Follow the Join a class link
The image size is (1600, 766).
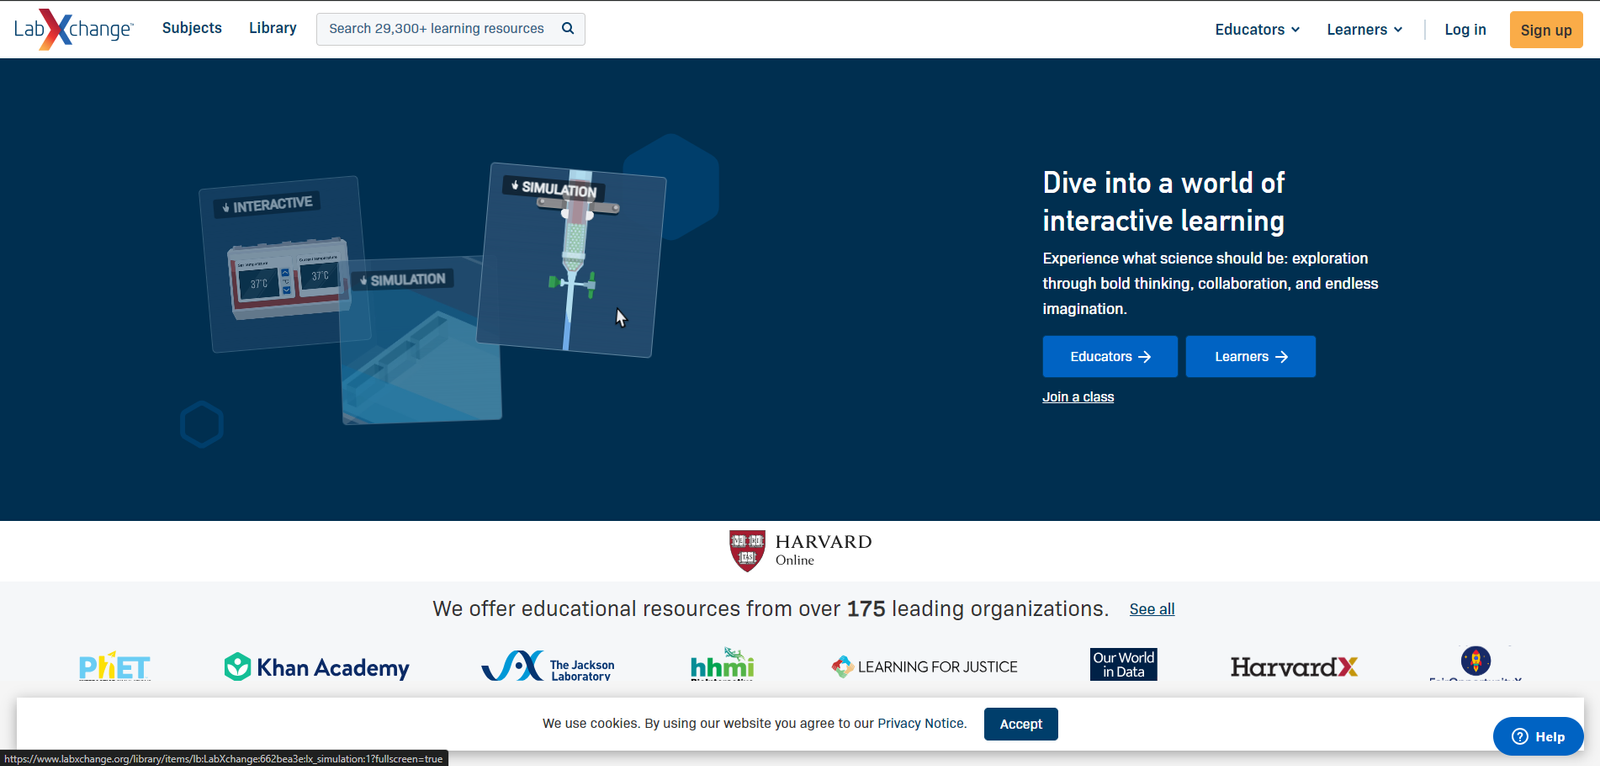tap(1078, 397)
